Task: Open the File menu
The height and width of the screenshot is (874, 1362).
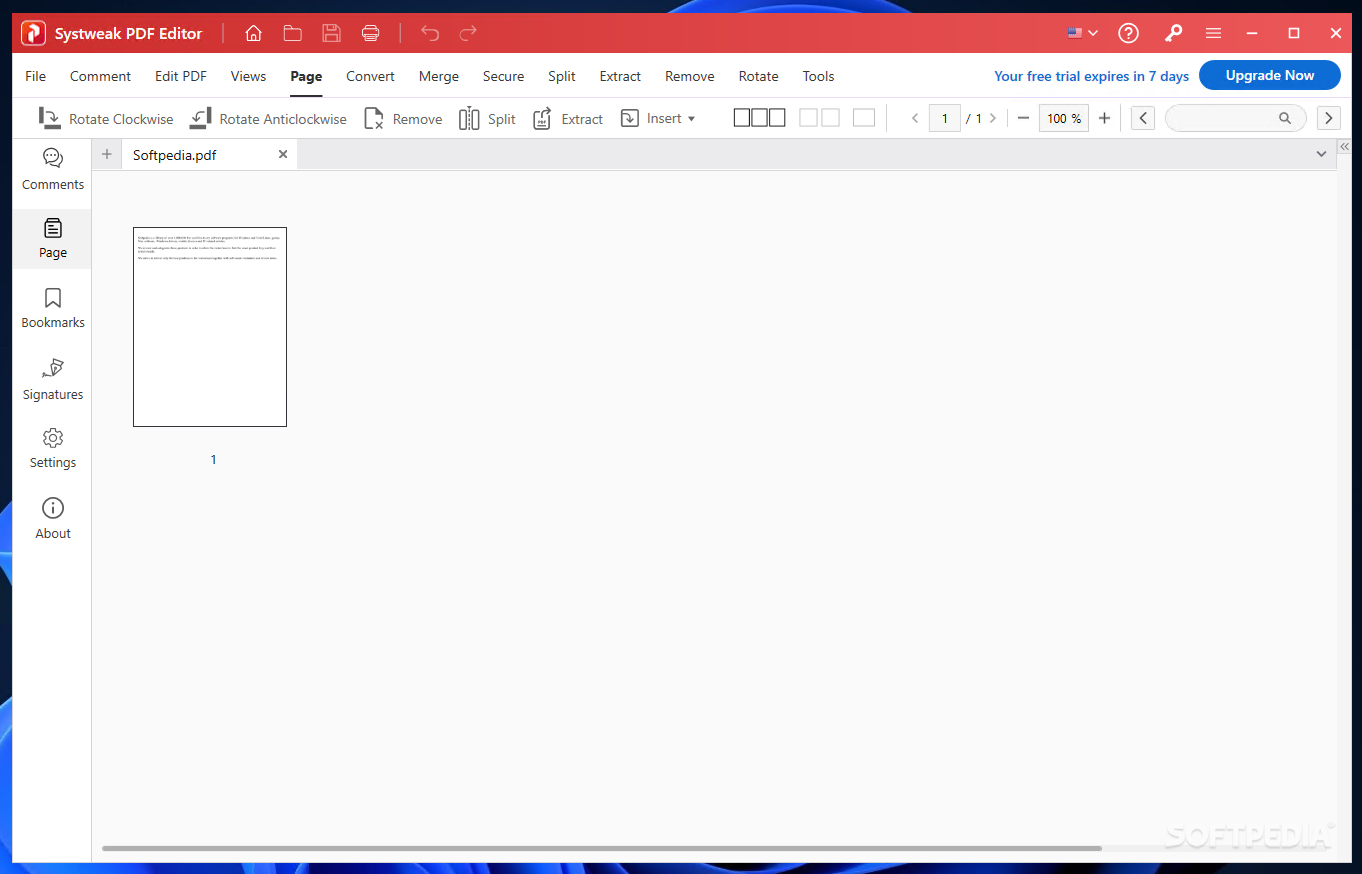Action: (x=35, y=76)
